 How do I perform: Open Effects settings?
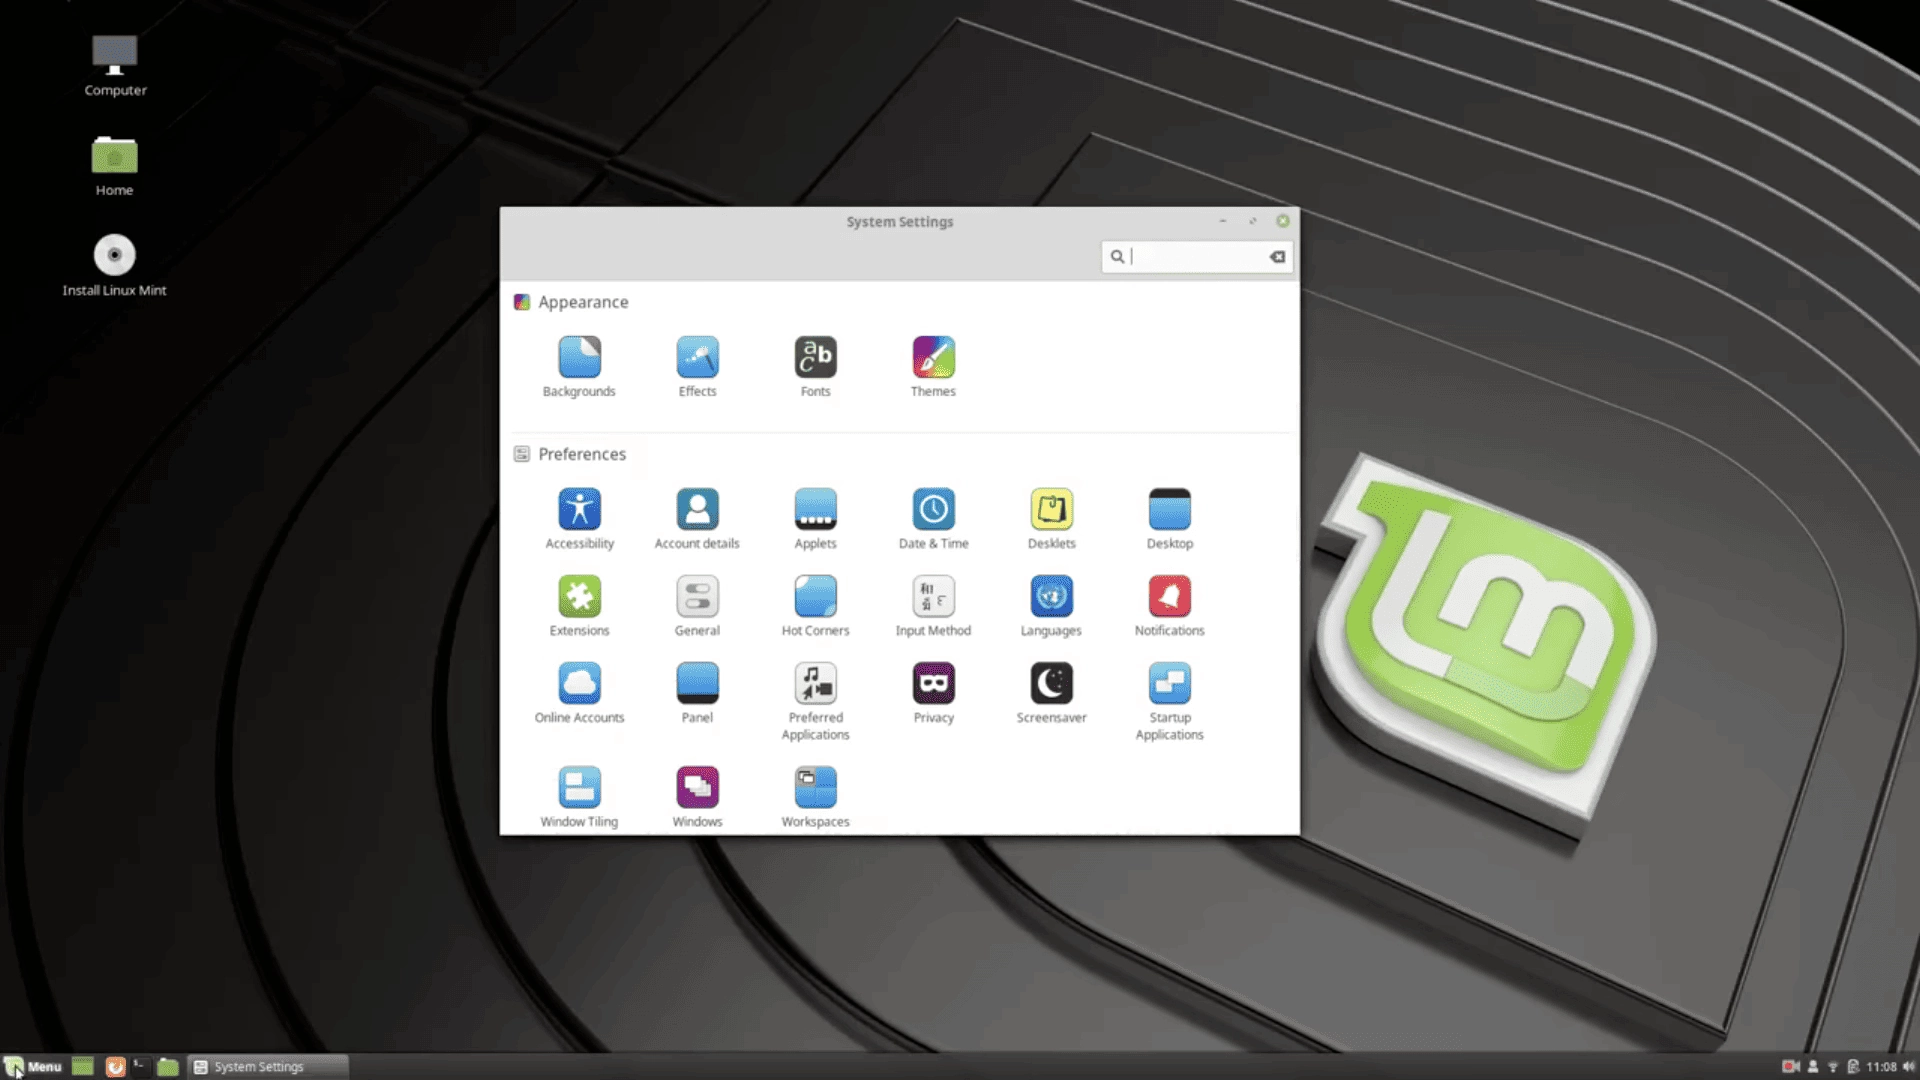697,367
